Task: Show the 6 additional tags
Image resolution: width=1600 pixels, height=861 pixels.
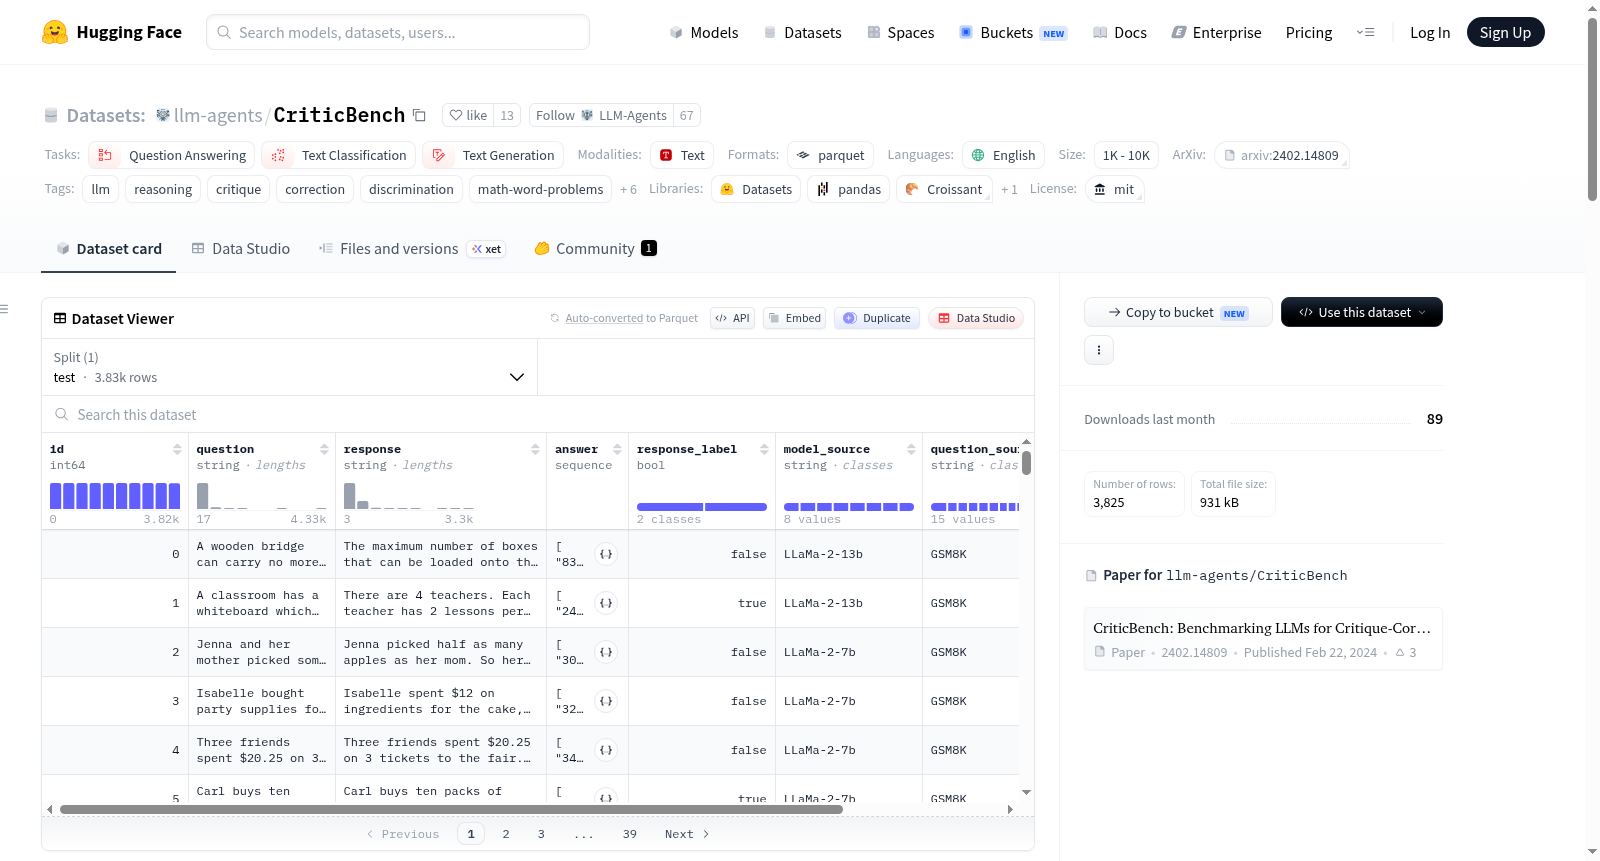Action: tap(628, 189)
